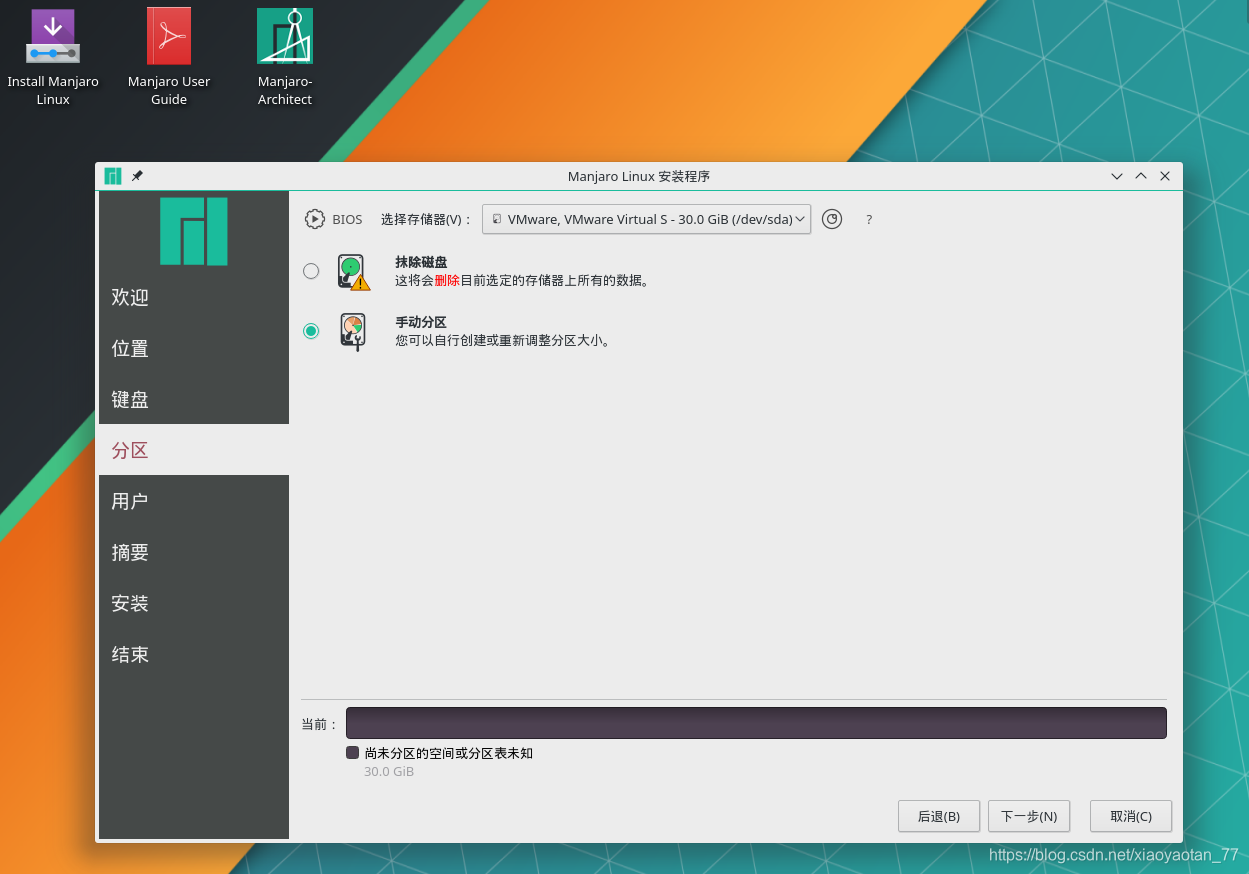Click the BIOS boot mode icon
The height and width of the screenshot is (874, 1249).
click(315, 219)
